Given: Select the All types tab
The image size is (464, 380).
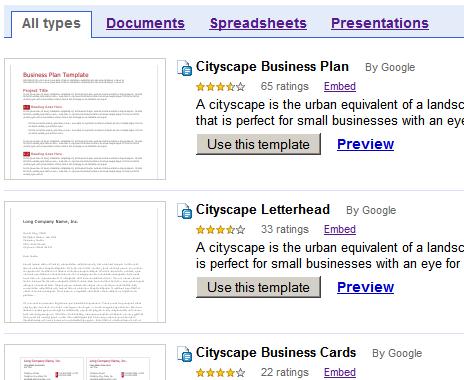Looking at the screenshot, I should (51, 24).
